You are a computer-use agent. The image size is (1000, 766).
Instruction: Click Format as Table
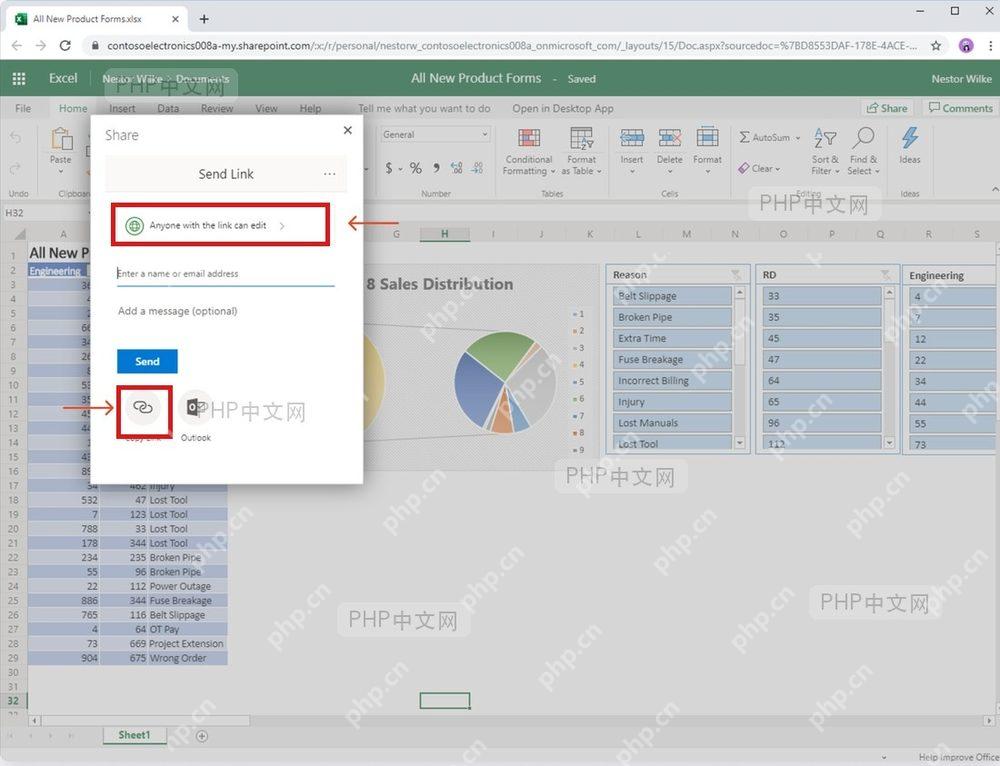coord(581,151)
